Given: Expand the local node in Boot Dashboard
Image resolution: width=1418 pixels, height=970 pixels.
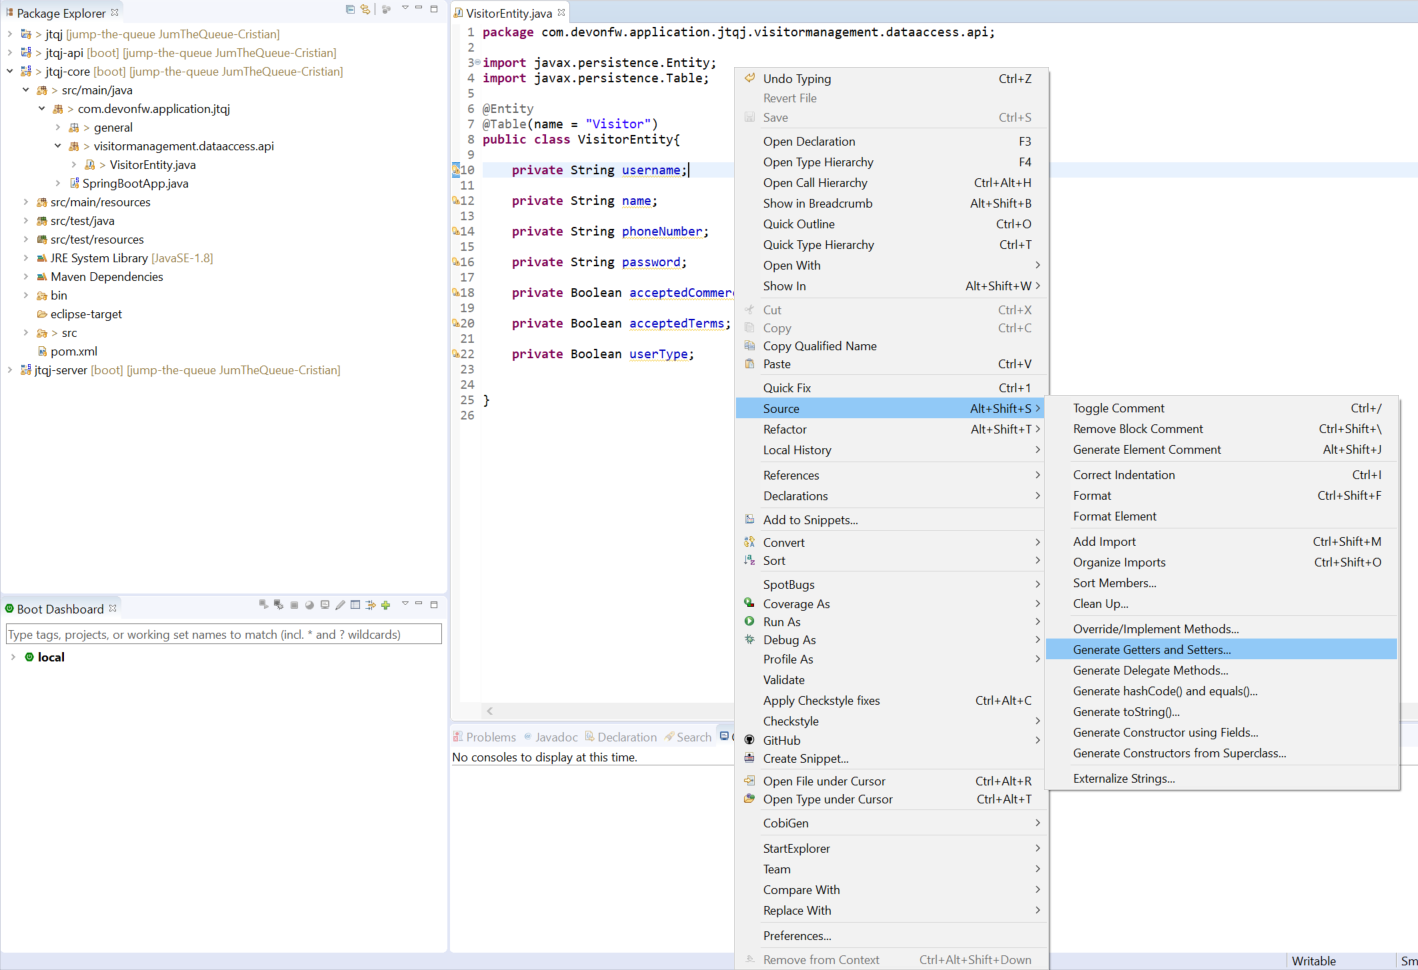Looking at the screenshot, I should tap(12, 657).
